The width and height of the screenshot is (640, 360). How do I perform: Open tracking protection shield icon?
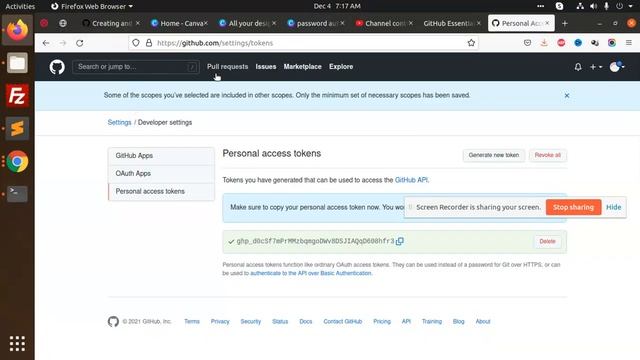[136, 43]
